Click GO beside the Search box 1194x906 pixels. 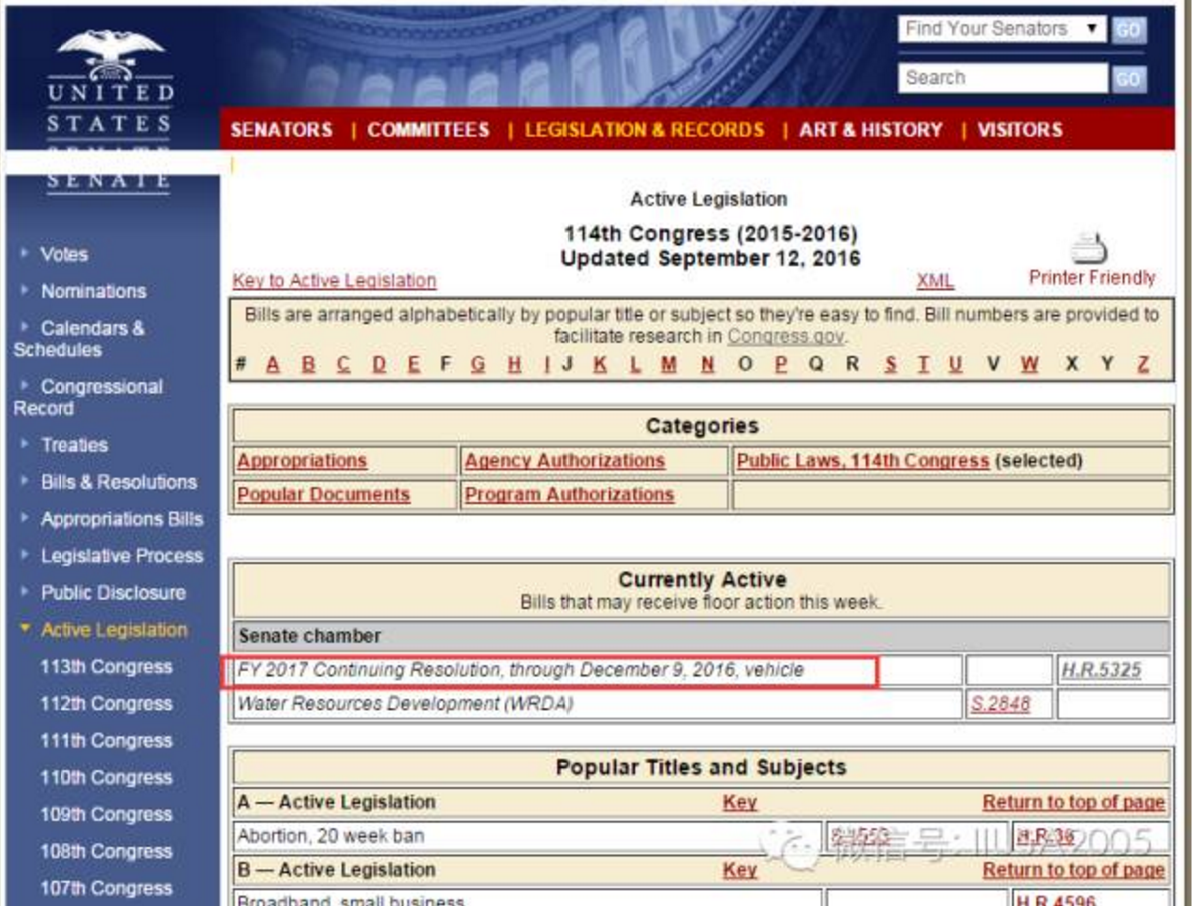click(1129, 78)
